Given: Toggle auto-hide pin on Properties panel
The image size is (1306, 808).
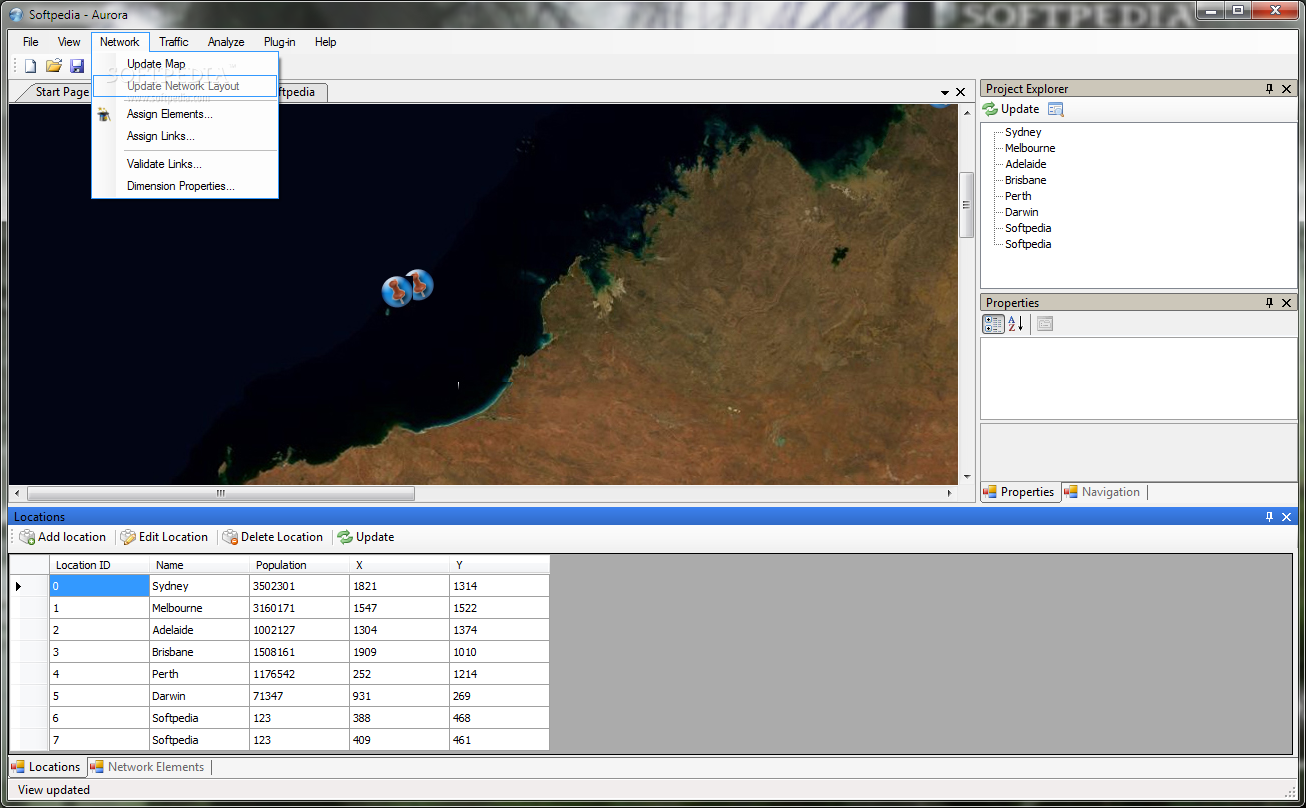Looking at the screenshot, I should pos(1270,303).
